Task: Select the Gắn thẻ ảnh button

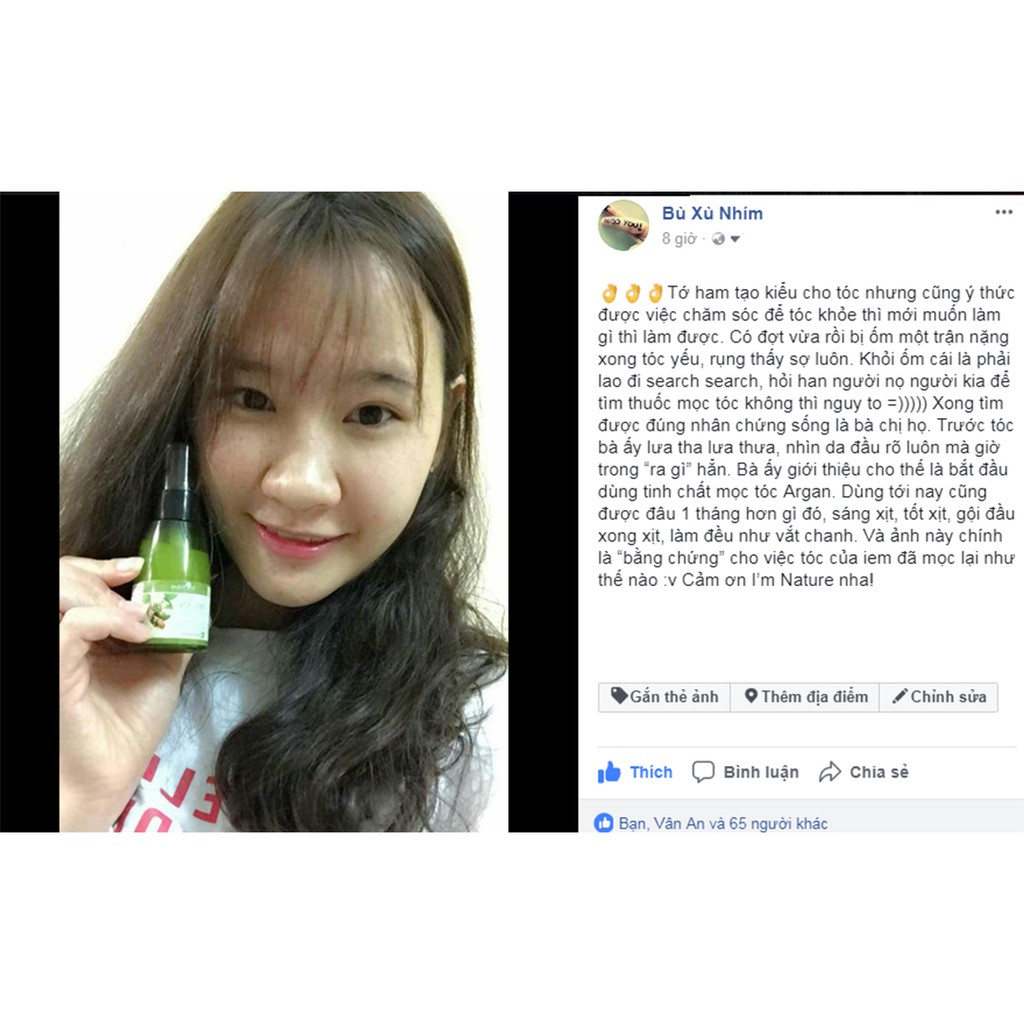Action: (x=664, y=697)
